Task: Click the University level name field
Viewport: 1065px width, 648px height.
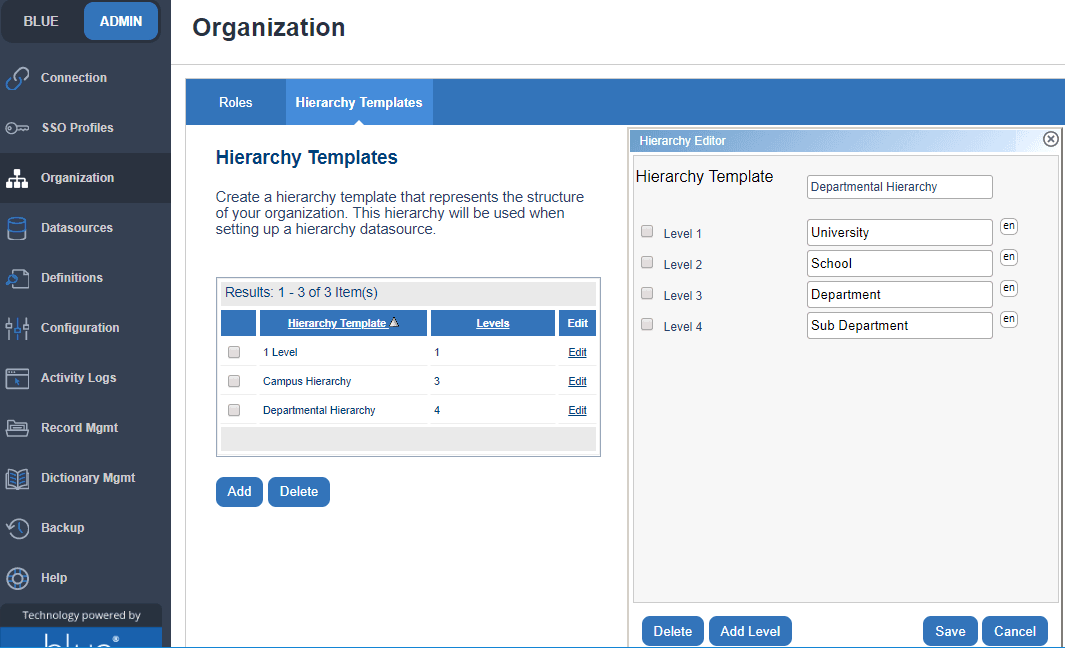Action: tap(899, 232)
